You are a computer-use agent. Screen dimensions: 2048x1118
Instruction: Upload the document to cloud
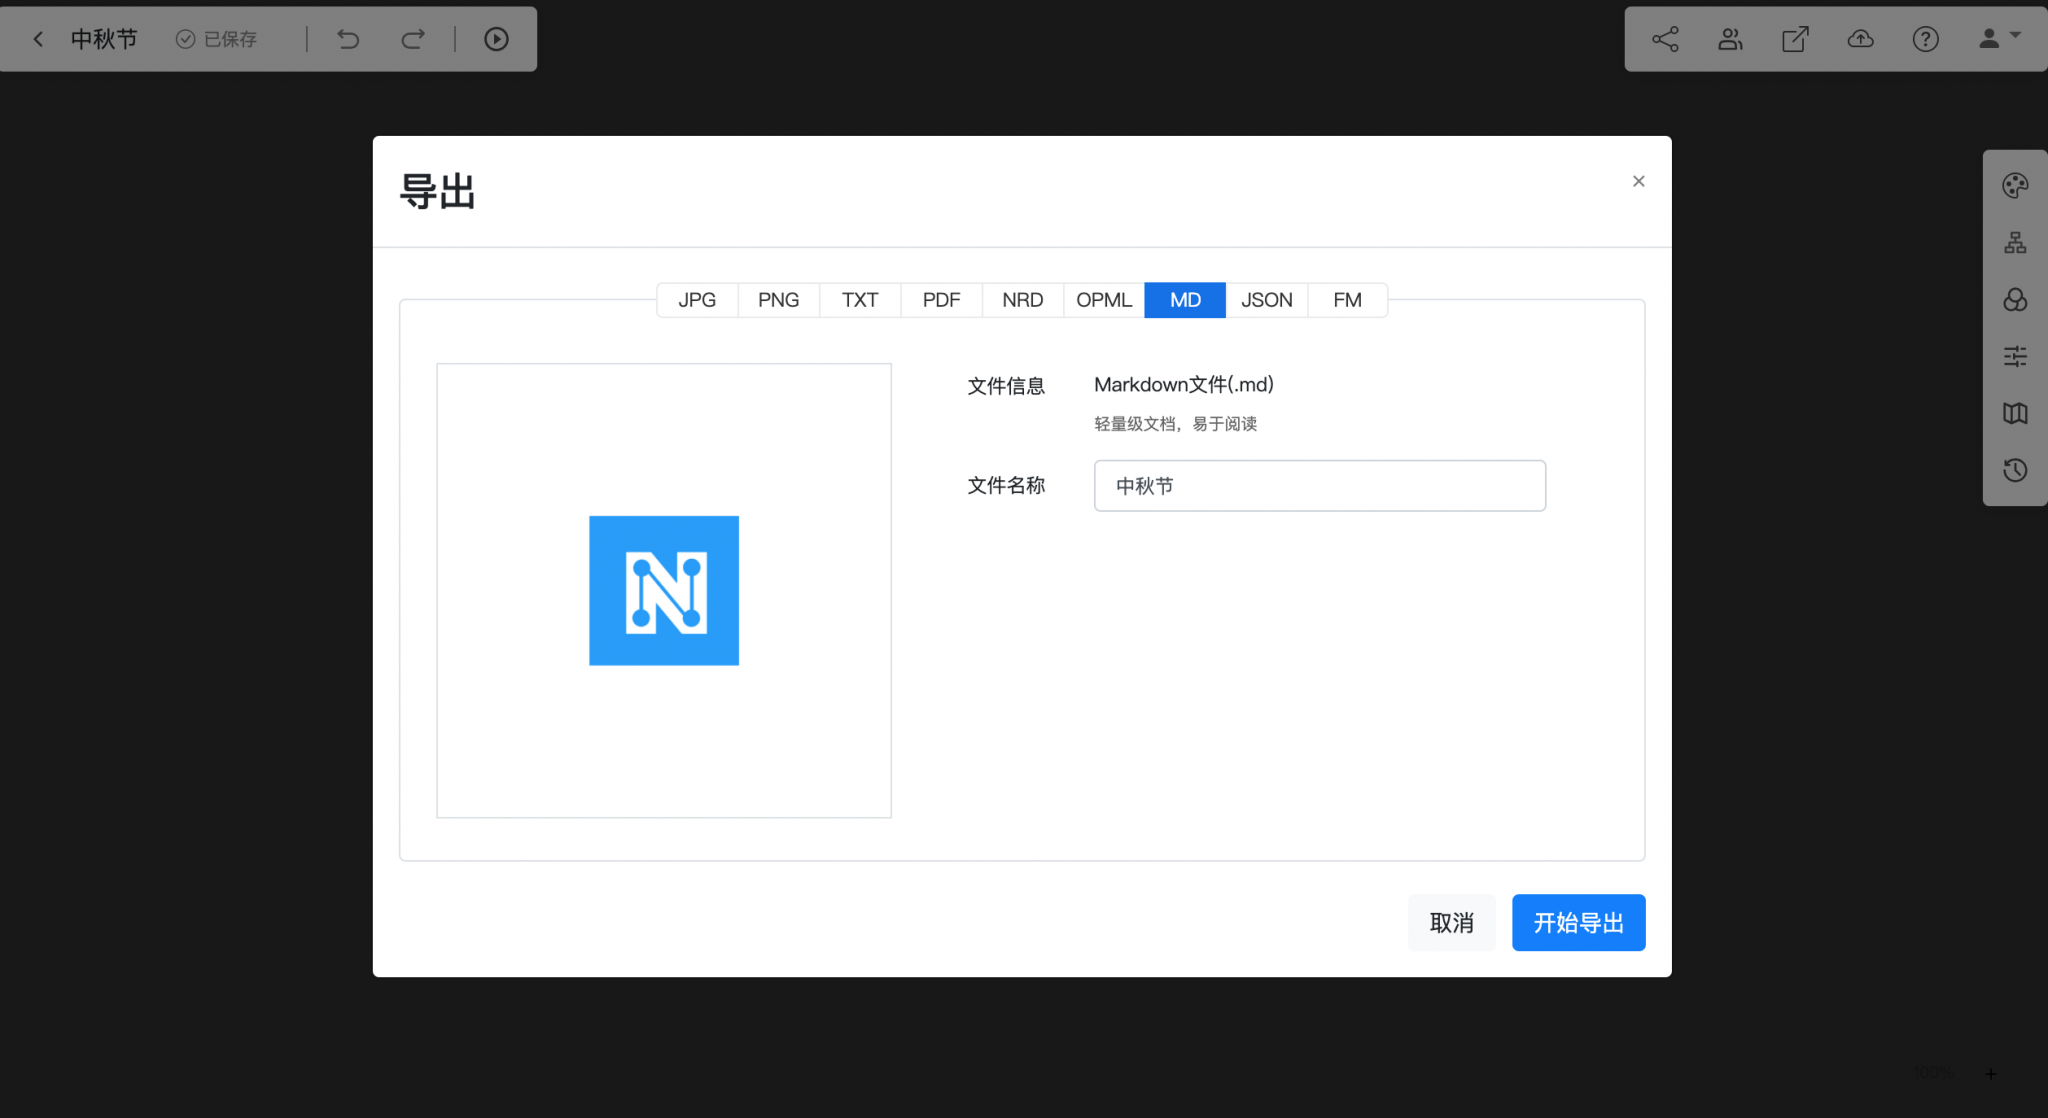[1860, 38]
